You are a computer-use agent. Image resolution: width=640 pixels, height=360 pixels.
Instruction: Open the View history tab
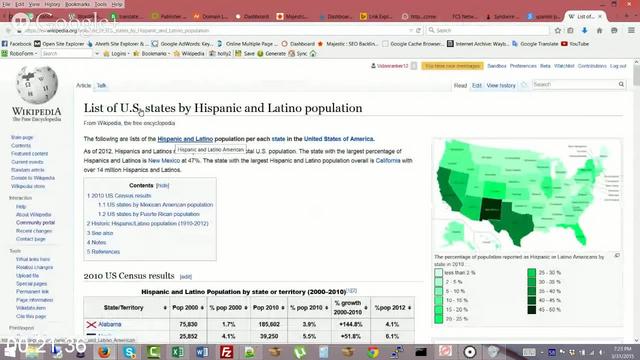click(501, 85)
